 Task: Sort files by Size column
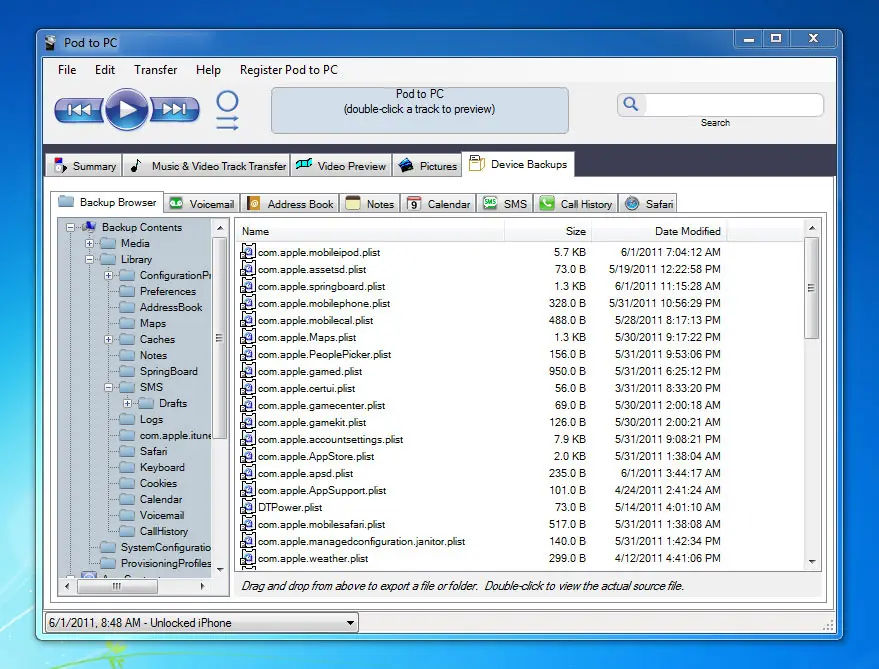click(548, 231)
